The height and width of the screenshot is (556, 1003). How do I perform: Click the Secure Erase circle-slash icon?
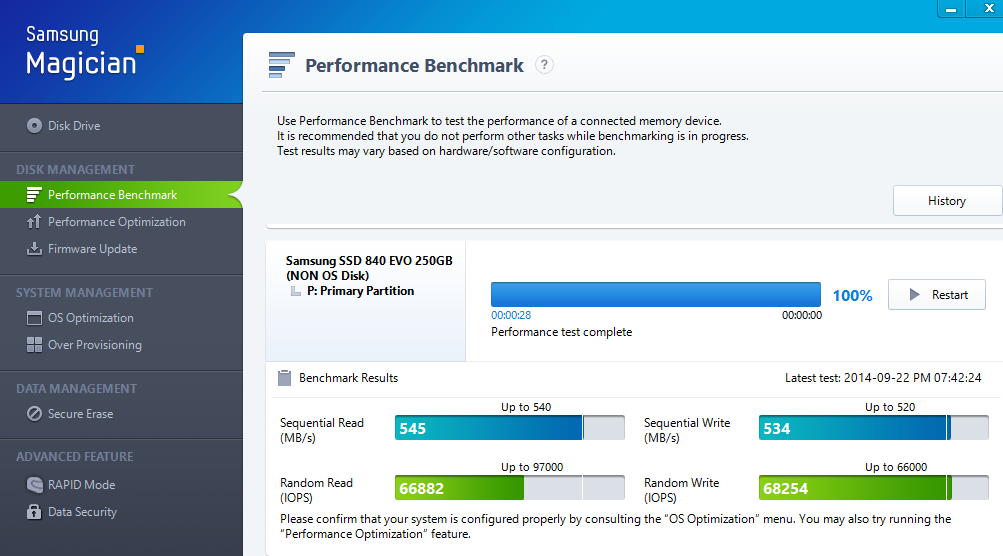pyautogui.click(x=34, y=414)
